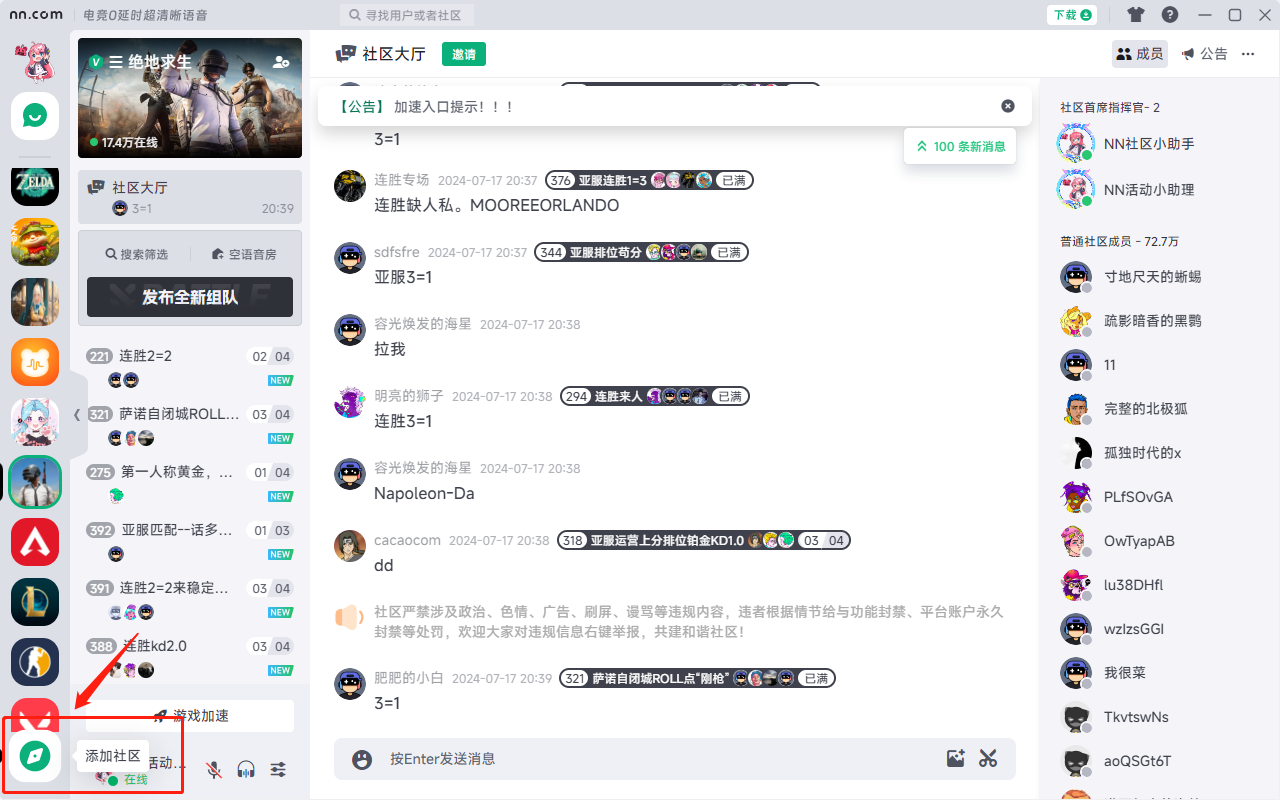Toggle the headset audio output icon
1280x800 pixels.
245,769
